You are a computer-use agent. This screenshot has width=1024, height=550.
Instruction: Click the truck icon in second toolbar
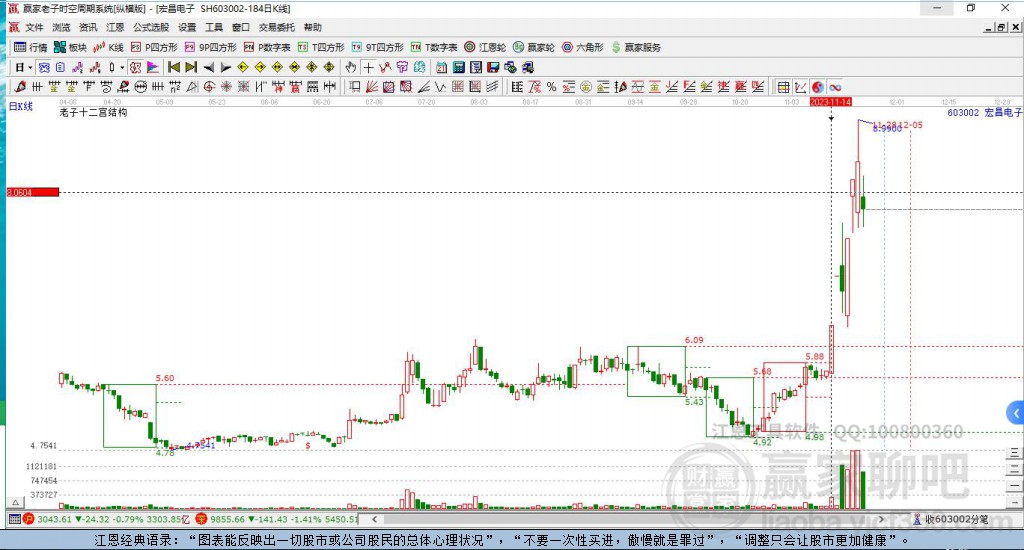coord(528,67)
